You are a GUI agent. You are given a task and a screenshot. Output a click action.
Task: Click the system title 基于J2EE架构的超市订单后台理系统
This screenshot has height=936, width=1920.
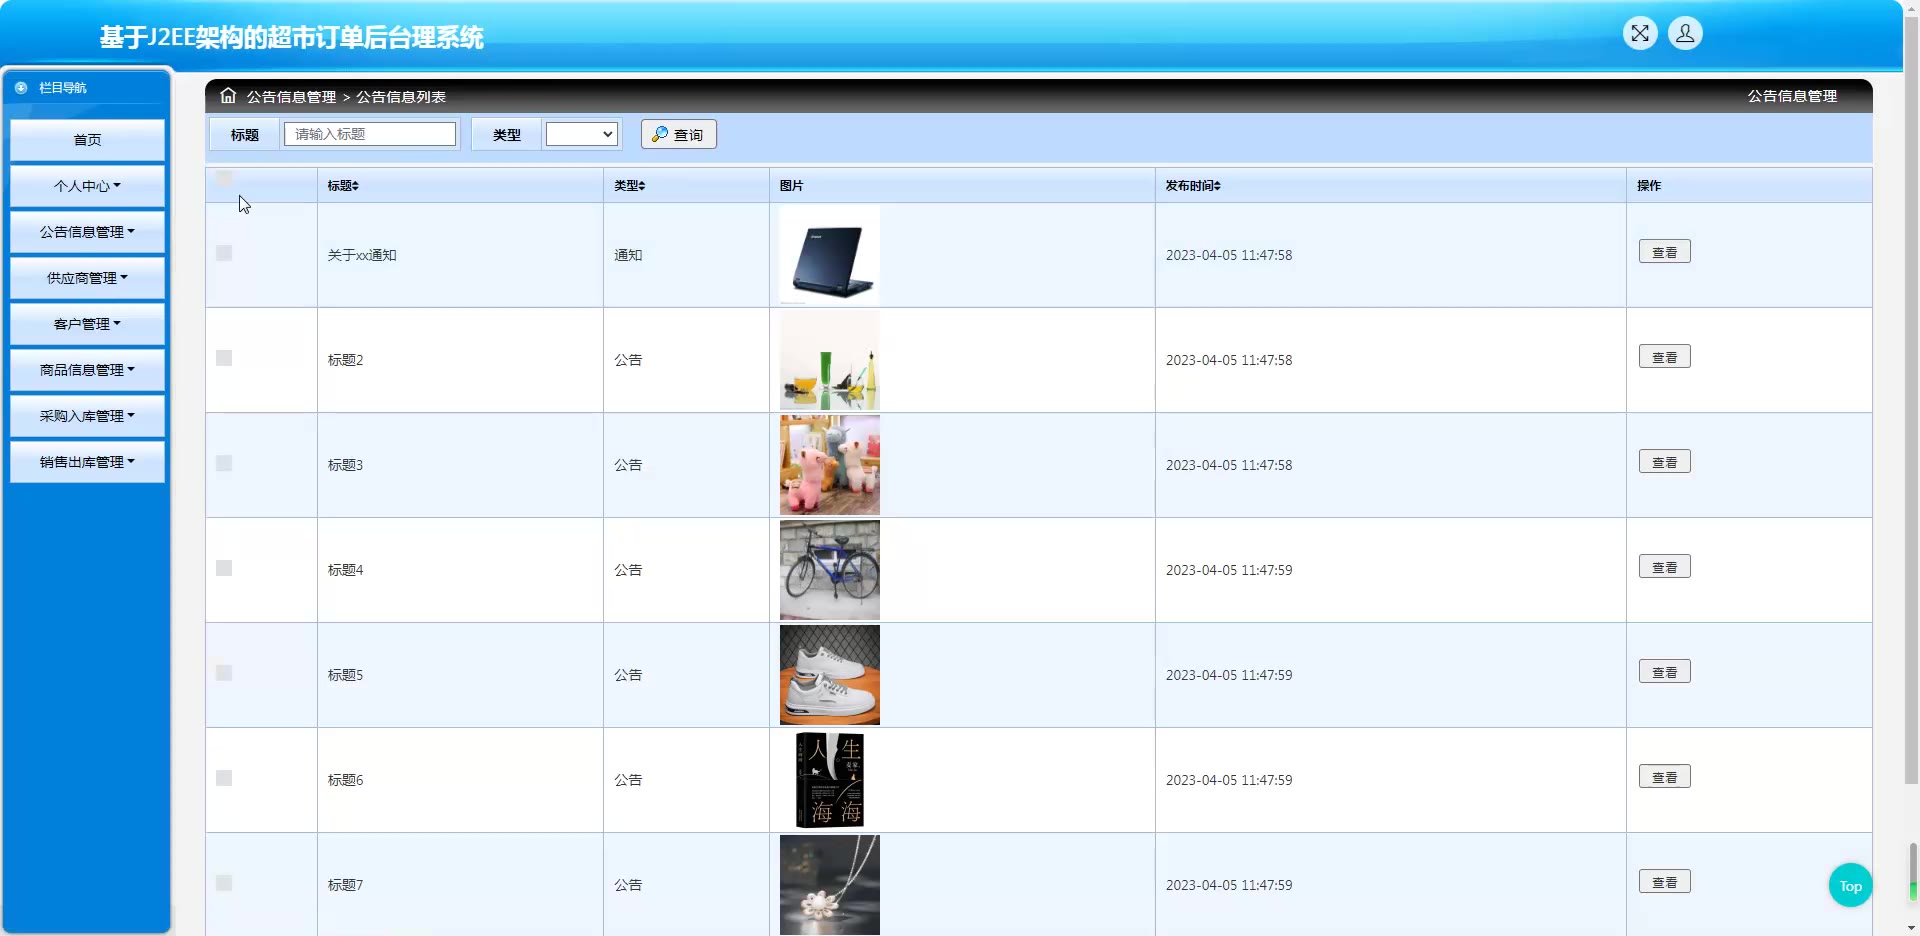pos(292,38)
